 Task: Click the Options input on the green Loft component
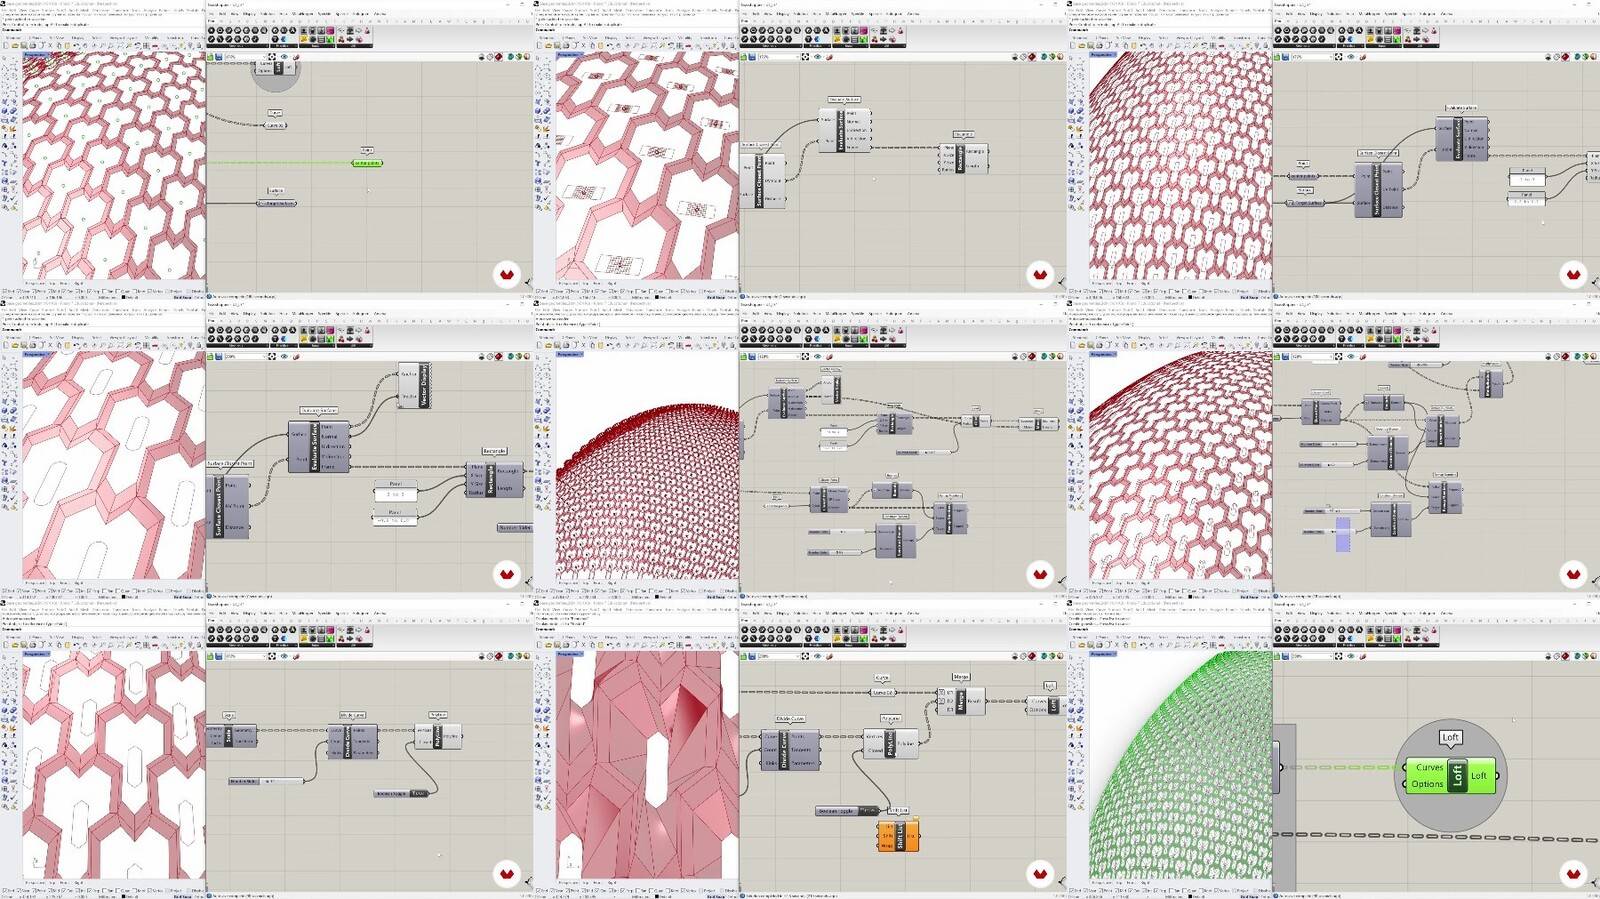tap(1427, 784)
